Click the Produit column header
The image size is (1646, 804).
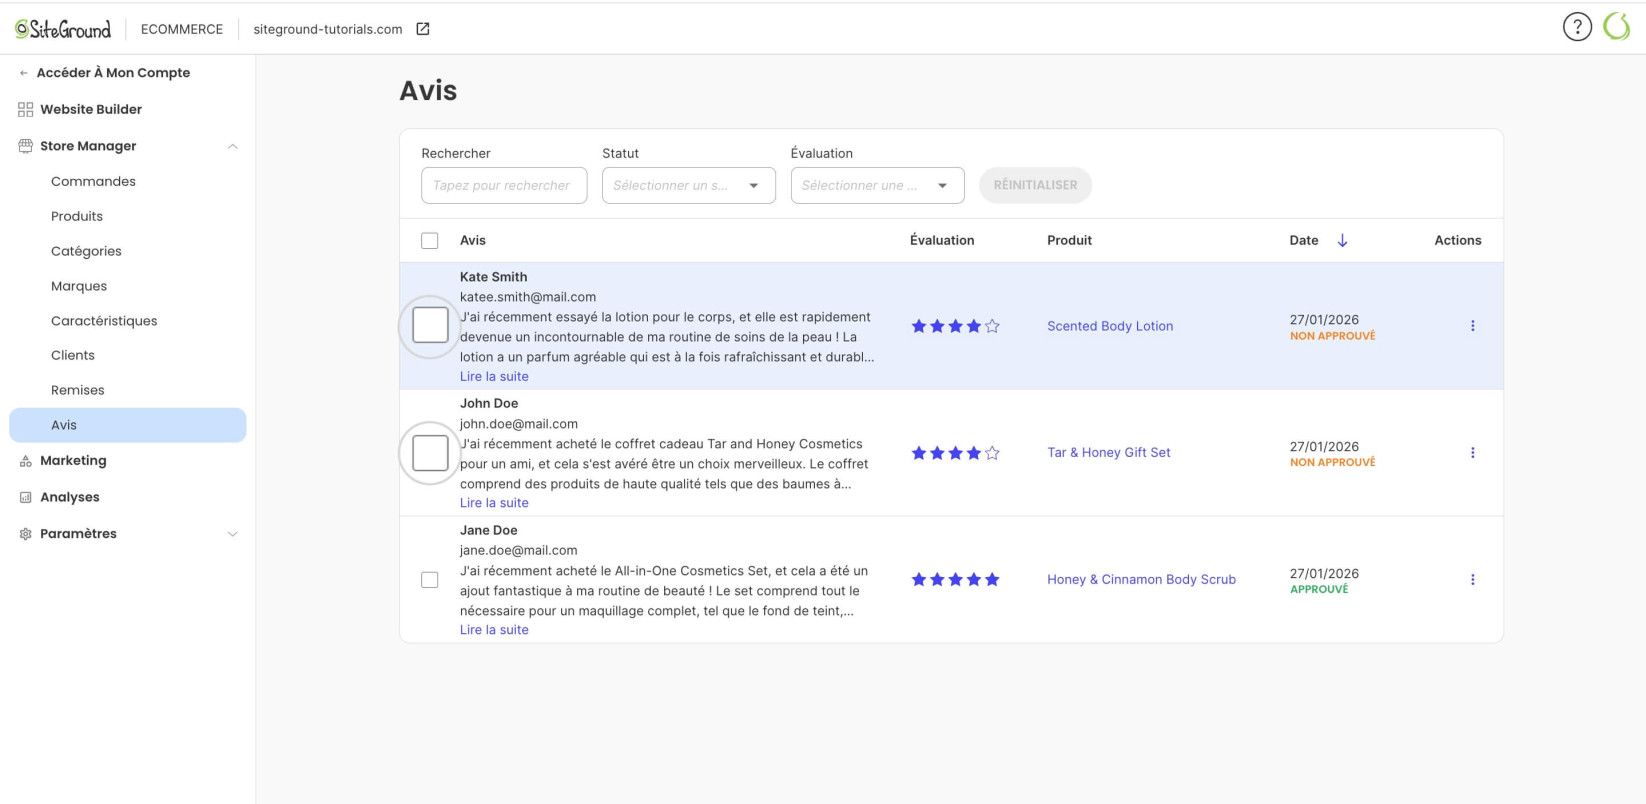(x=1069, y=240)
